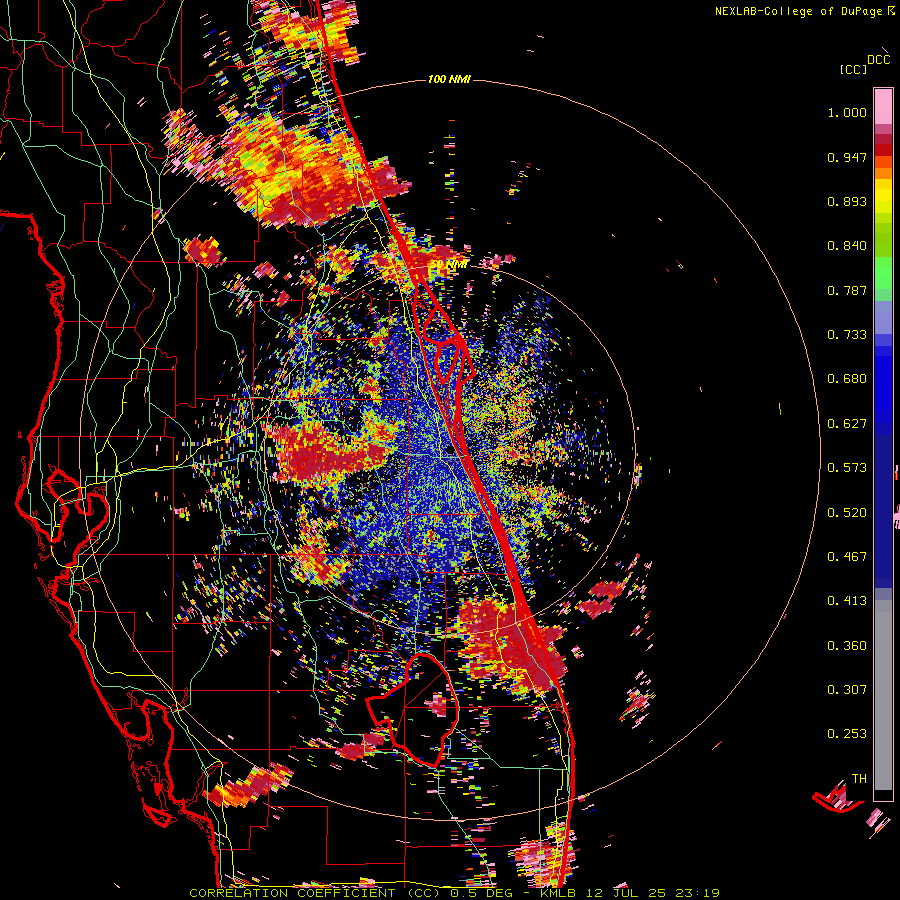
Task: Click the KMLB radar site identifier
Action: click(x=560, y=893)
